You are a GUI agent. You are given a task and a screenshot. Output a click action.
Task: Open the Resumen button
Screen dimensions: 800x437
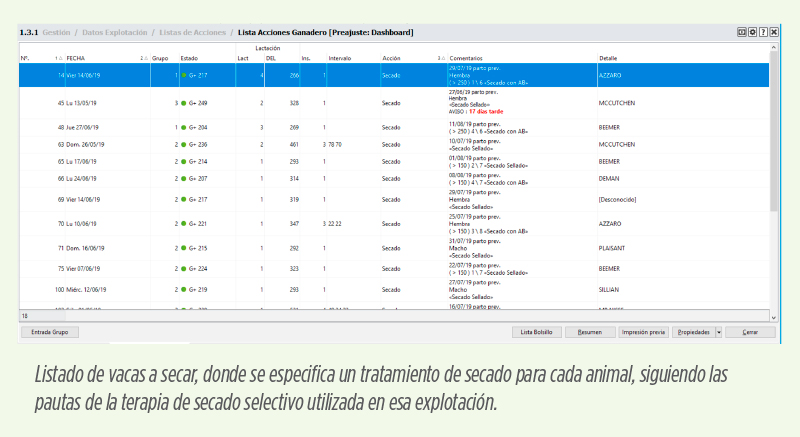coord(590,332)
